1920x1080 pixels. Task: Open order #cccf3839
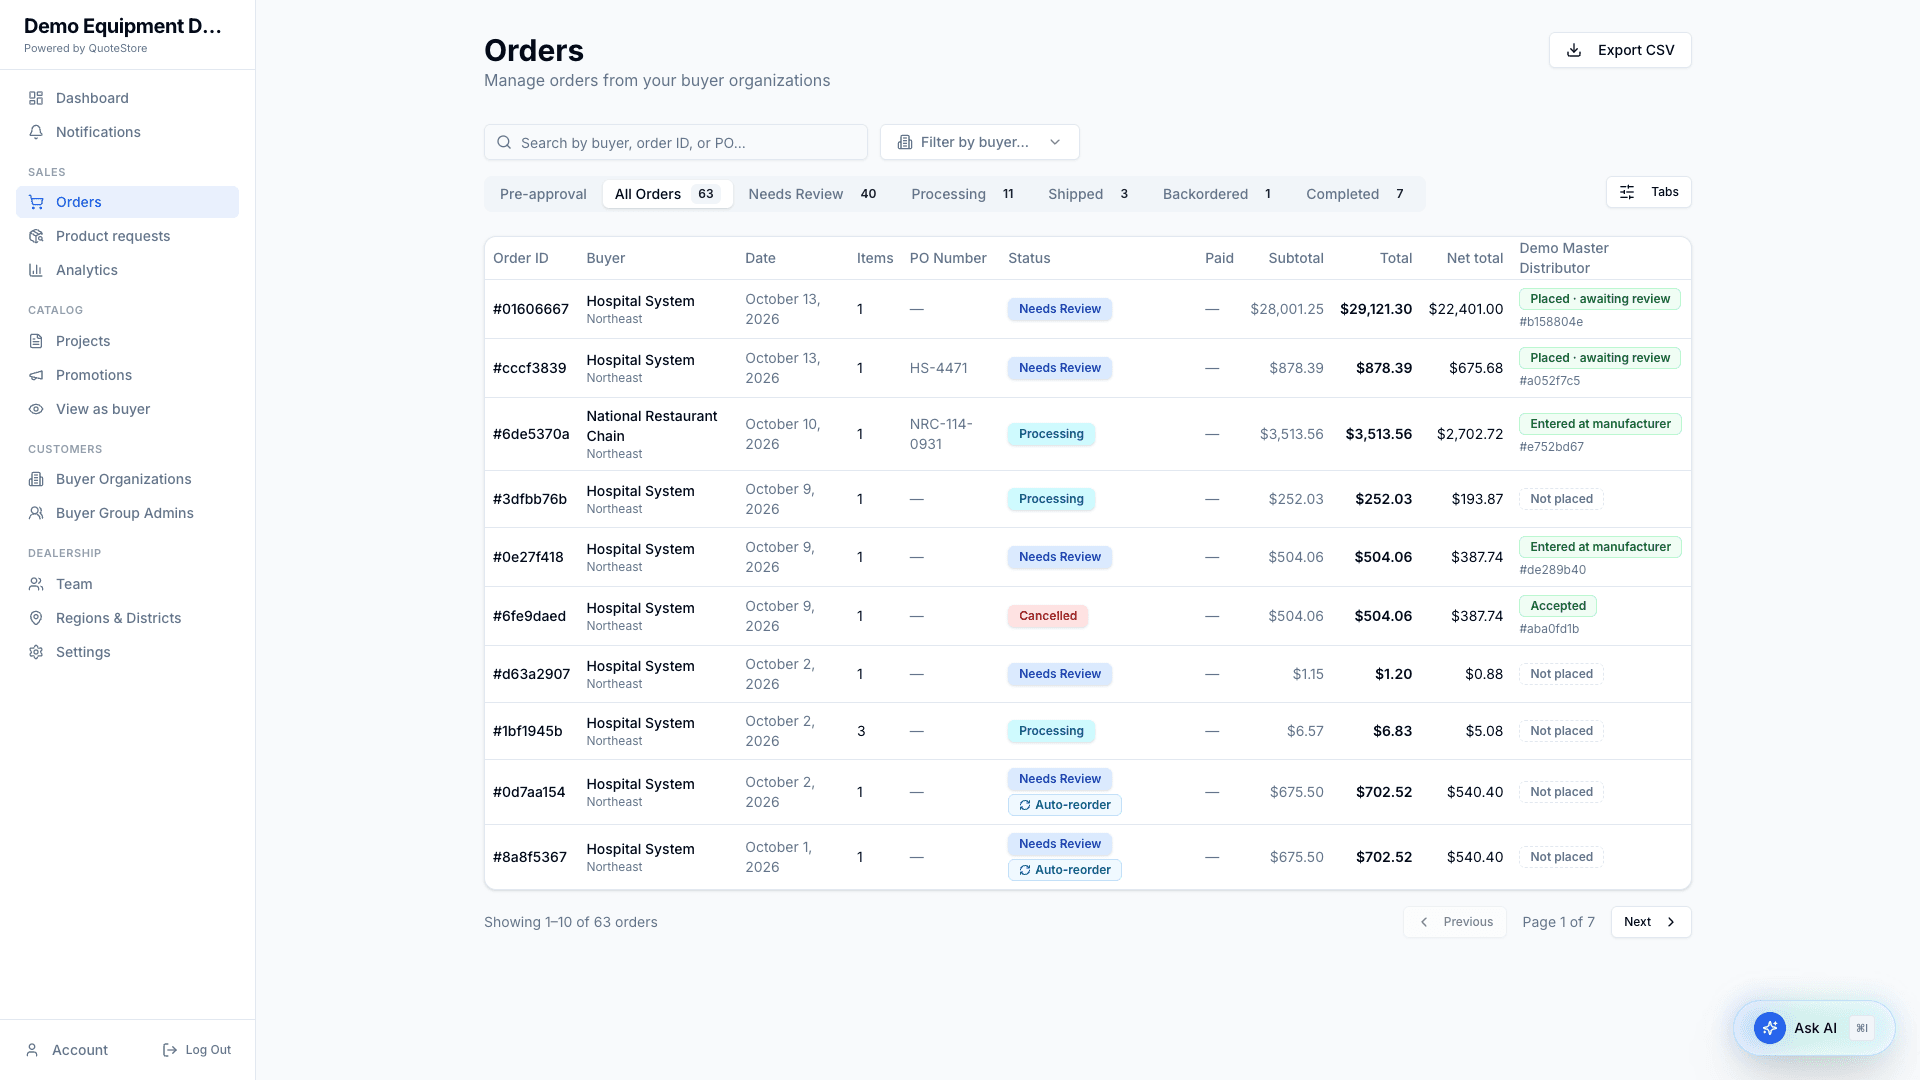pyautogui.click(x=530, y=368)
